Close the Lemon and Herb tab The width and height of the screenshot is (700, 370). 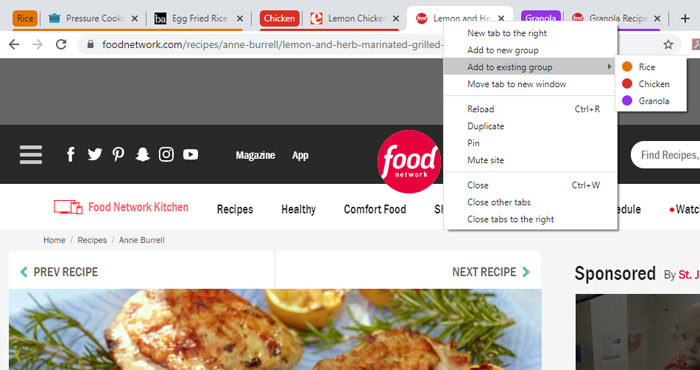[x=501, y=19]
